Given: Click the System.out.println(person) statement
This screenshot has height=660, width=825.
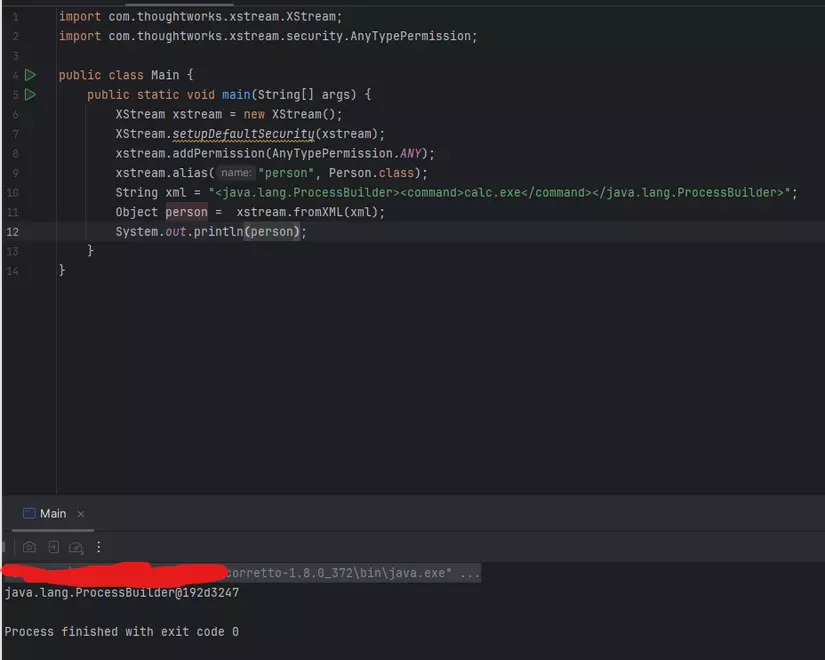Looking at the screenshot, I should (x=210, y=232).
